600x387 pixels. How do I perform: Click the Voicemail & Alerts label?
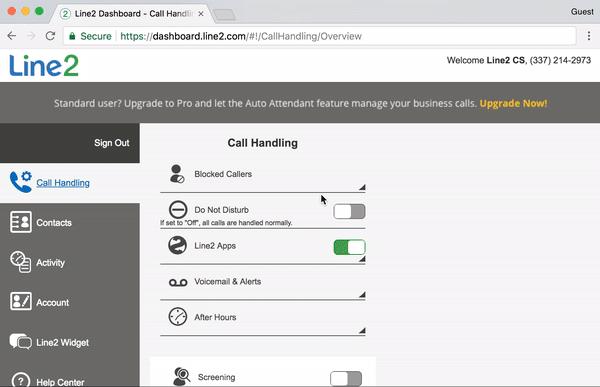[x=228, y=281]
